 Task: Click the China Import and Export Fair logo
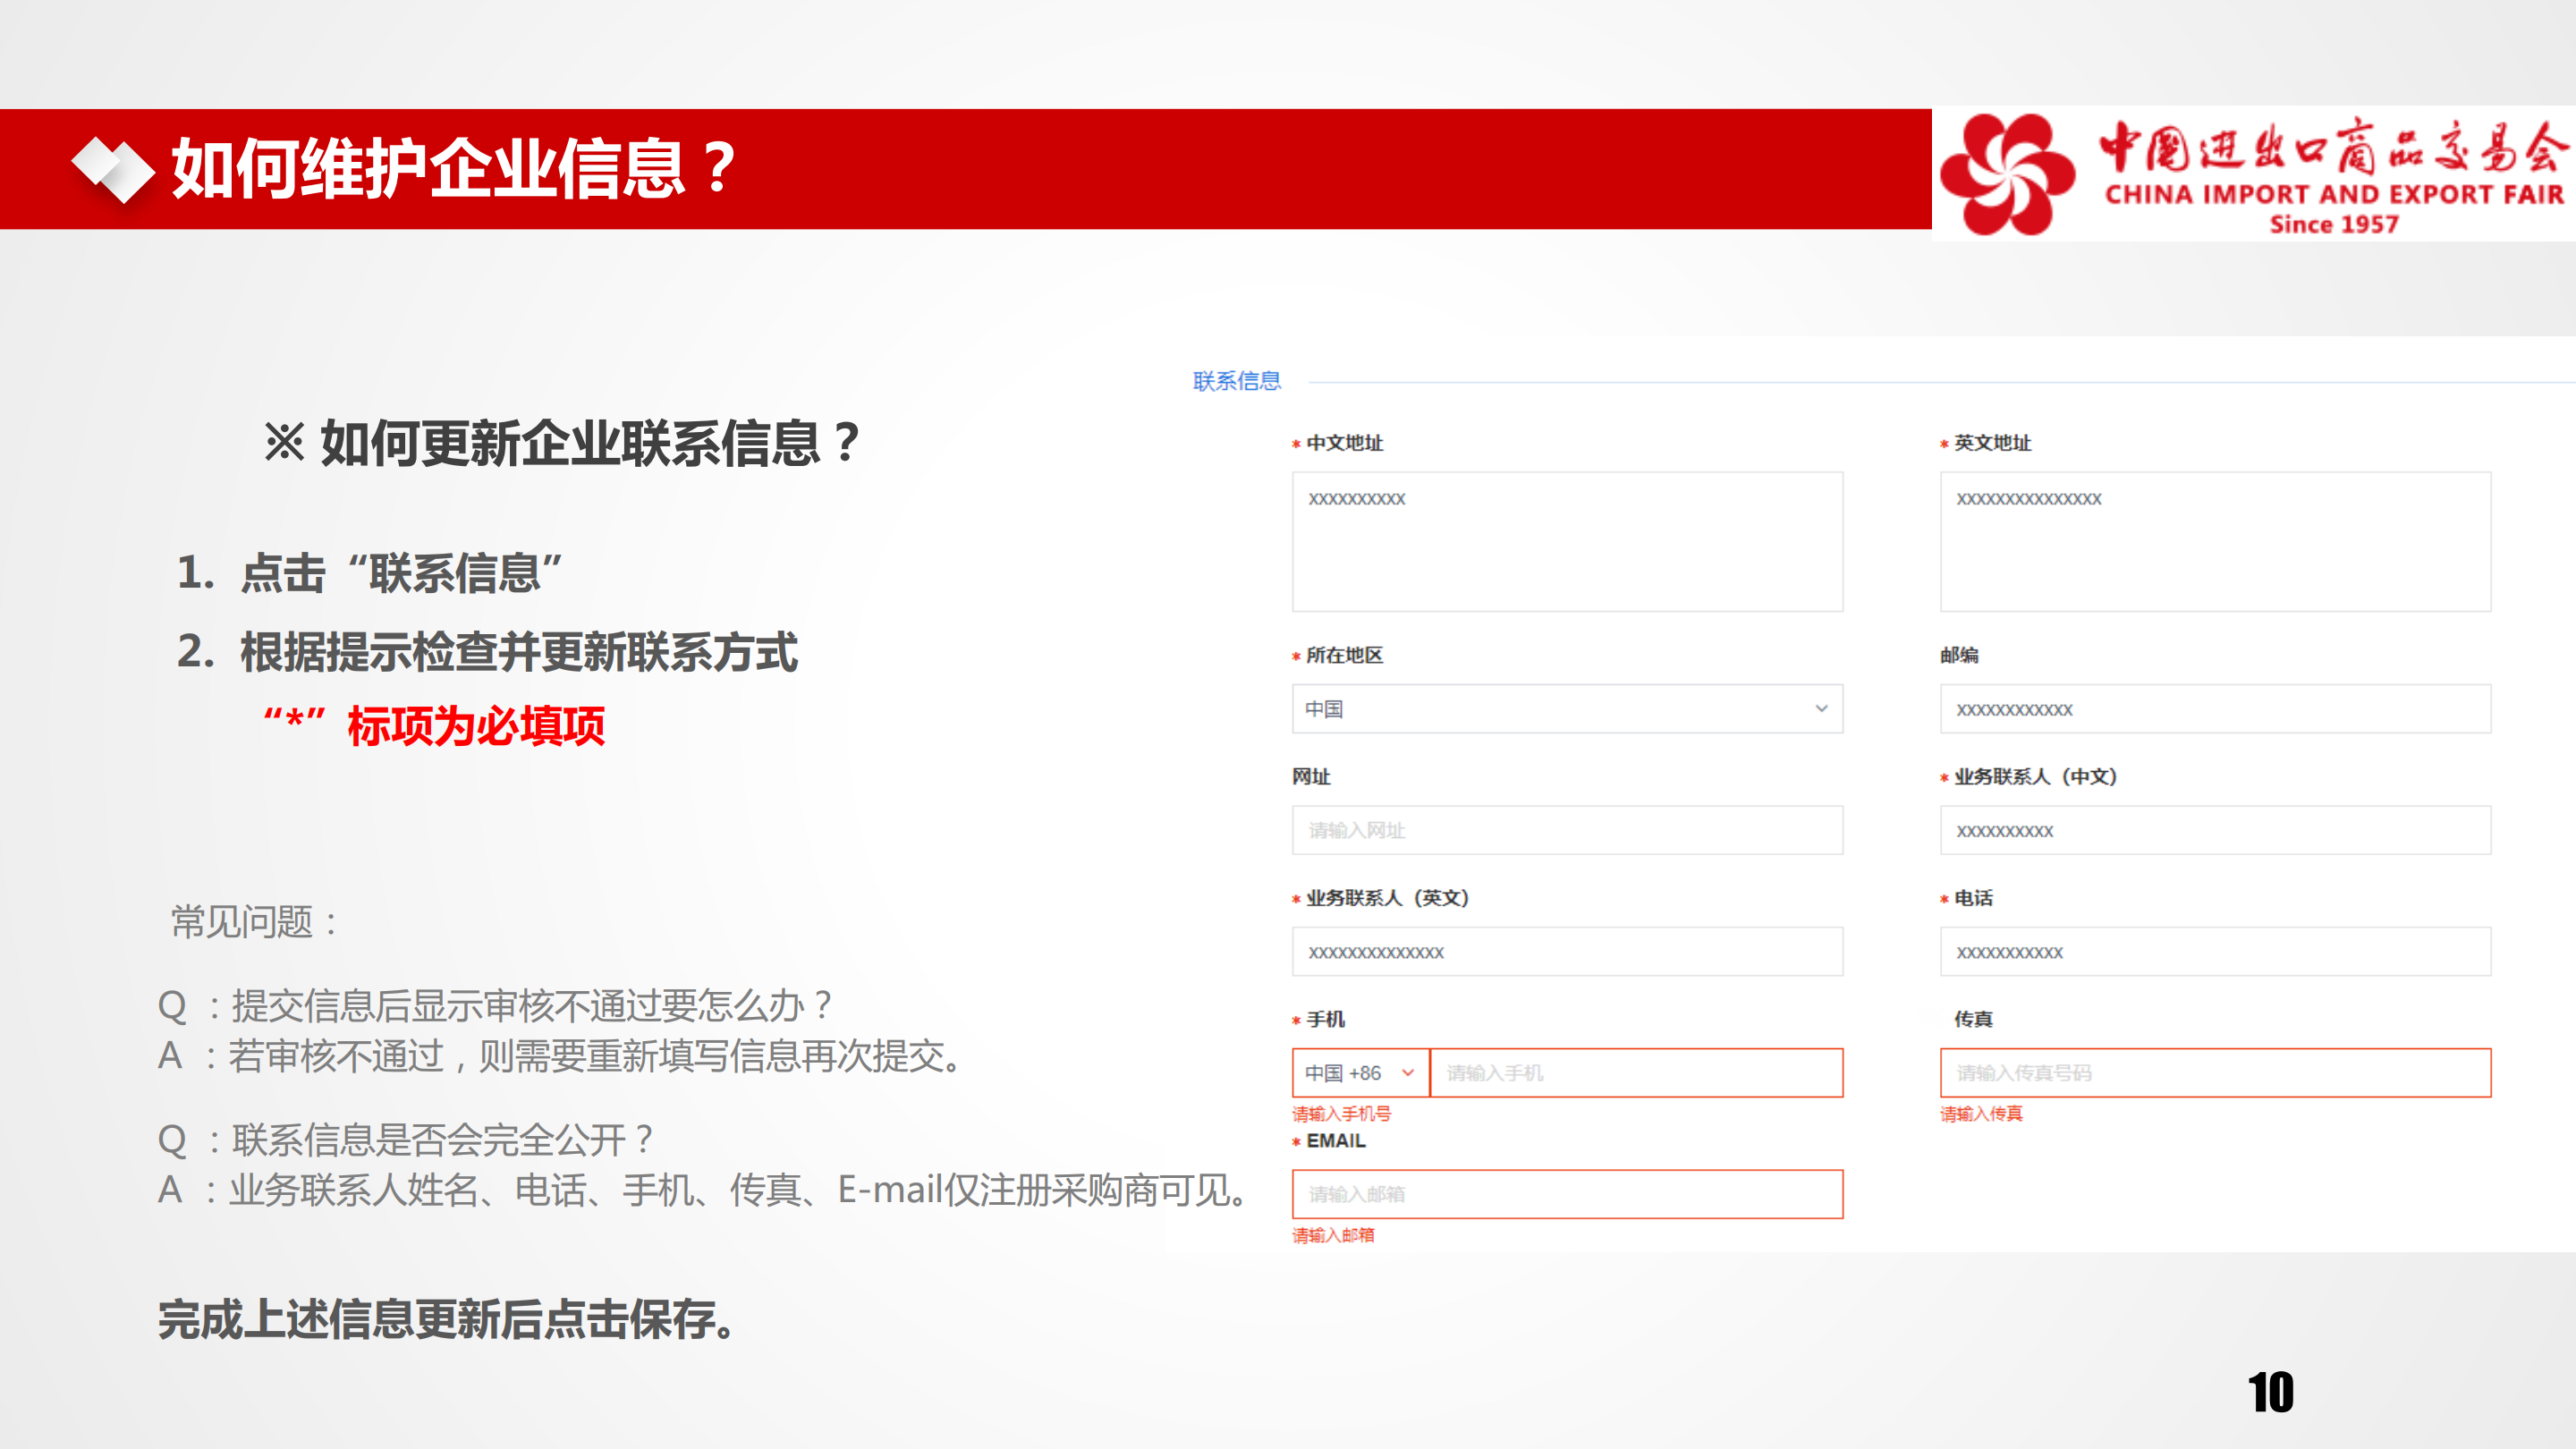click(x=2254, y=174)
